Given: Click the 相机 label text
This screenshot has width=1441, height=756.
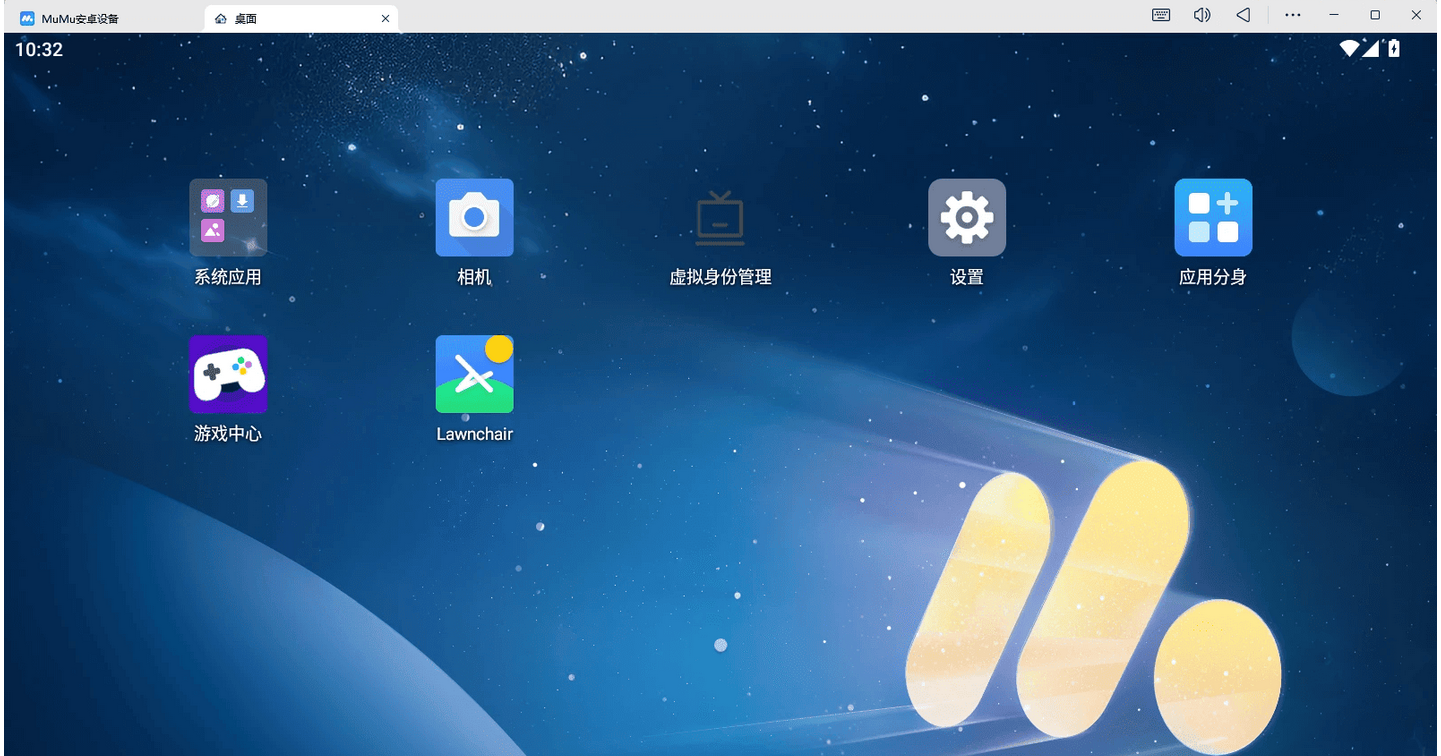Looking at the screenshot, I should pyautogui.click(x=474, y=277).
